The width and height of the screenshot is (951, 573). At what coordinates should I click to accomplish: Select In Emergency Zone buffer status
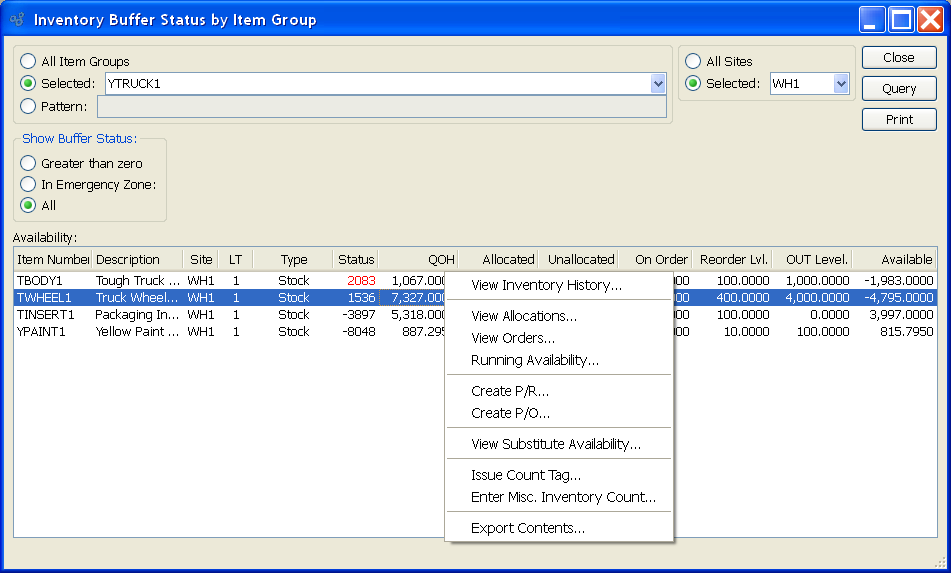click(x=28, y=185)
